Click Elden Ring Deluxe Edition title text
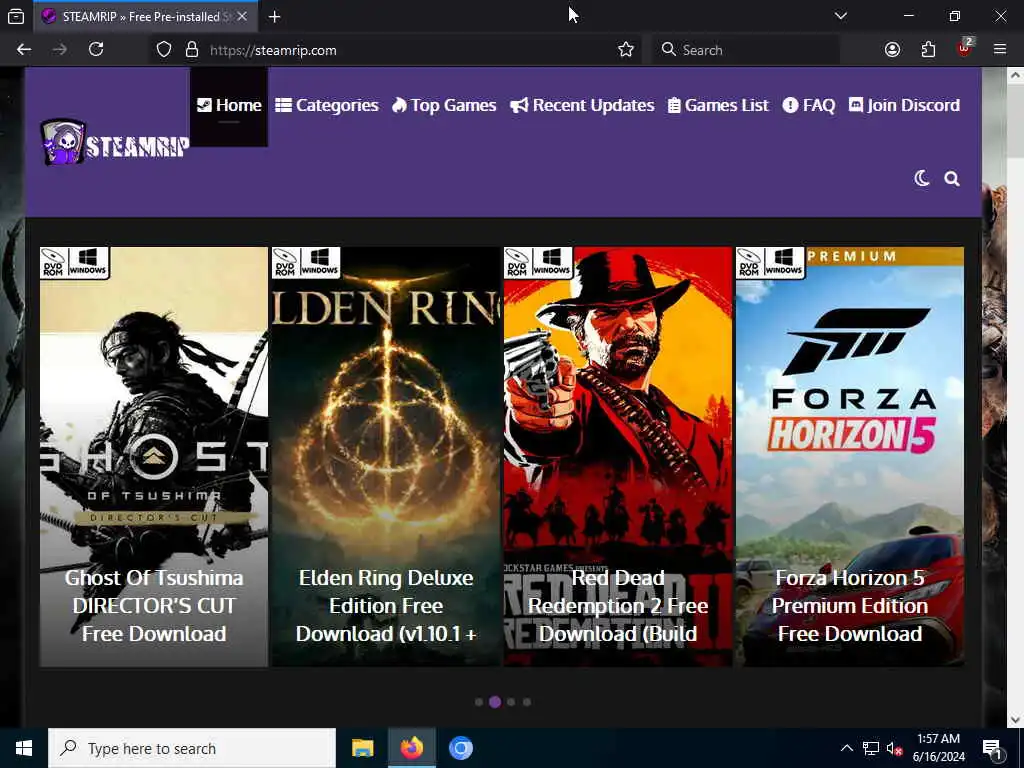 [x=386, y=605]
